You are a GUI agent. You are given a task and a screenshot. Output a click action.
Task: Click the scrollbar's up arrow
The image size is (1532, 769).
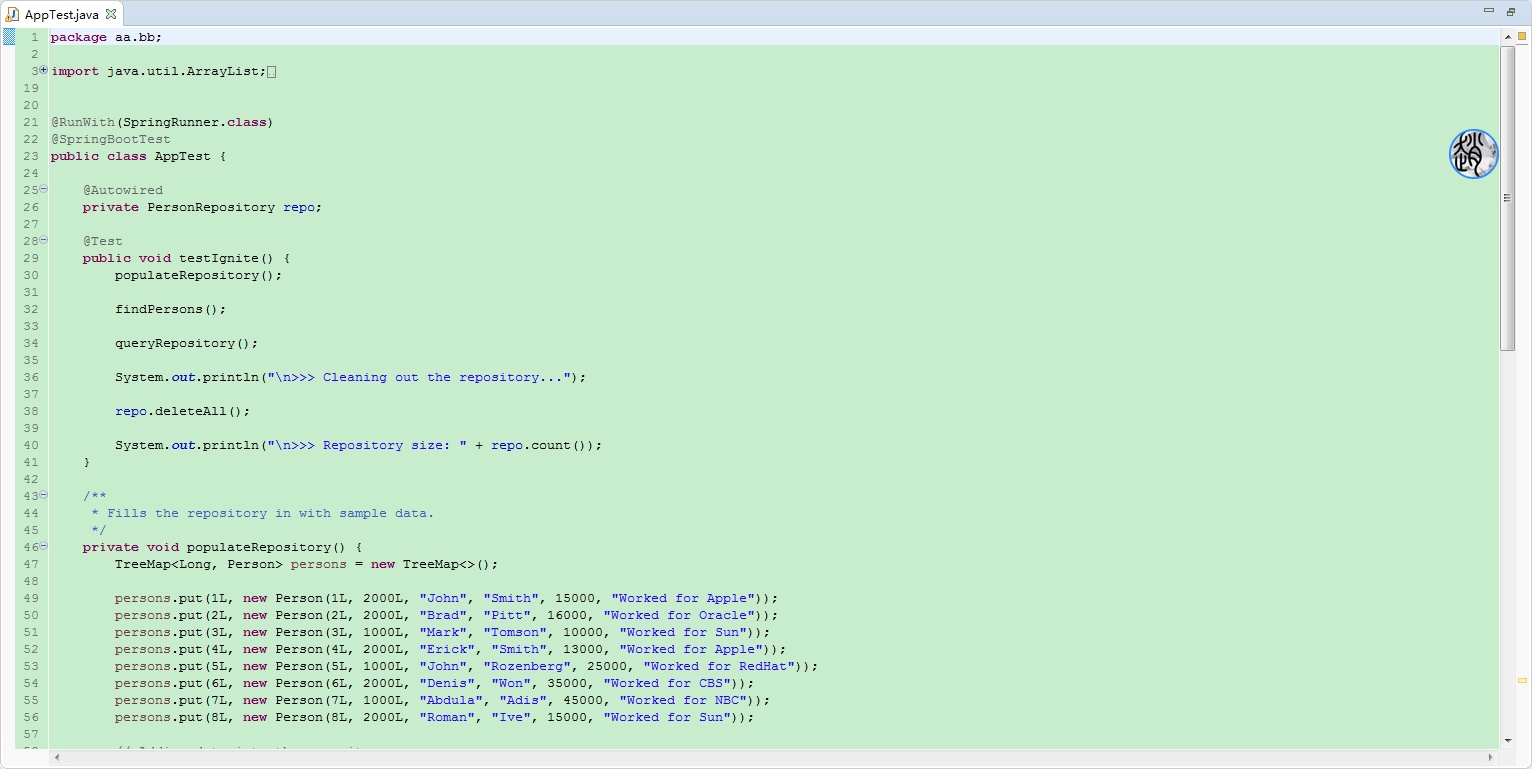(1508, 37)
